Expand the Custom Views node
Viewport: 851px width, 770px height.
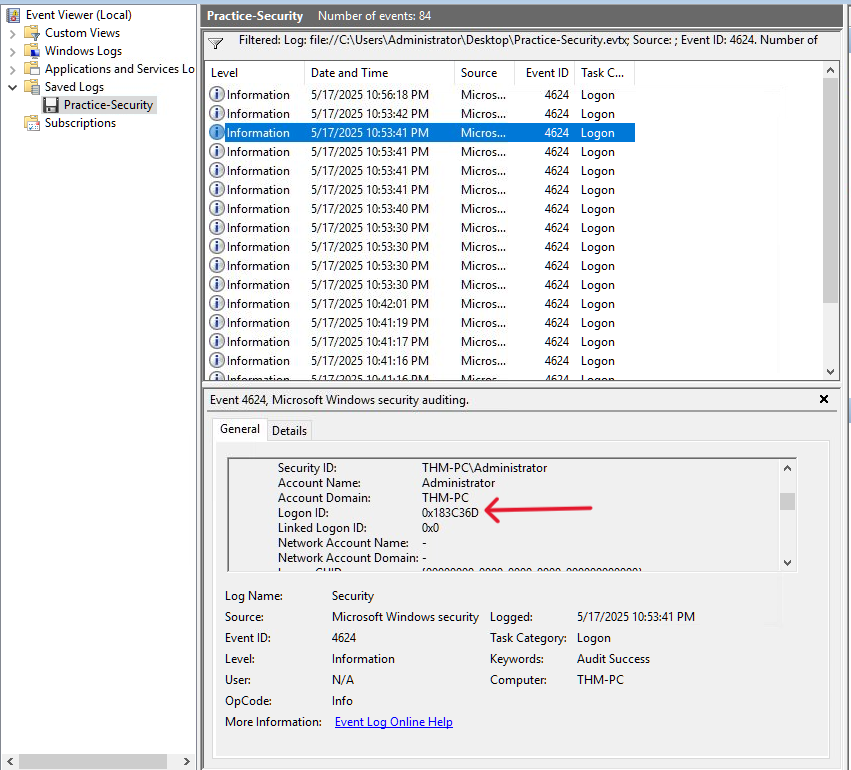[x=12, y=33]
